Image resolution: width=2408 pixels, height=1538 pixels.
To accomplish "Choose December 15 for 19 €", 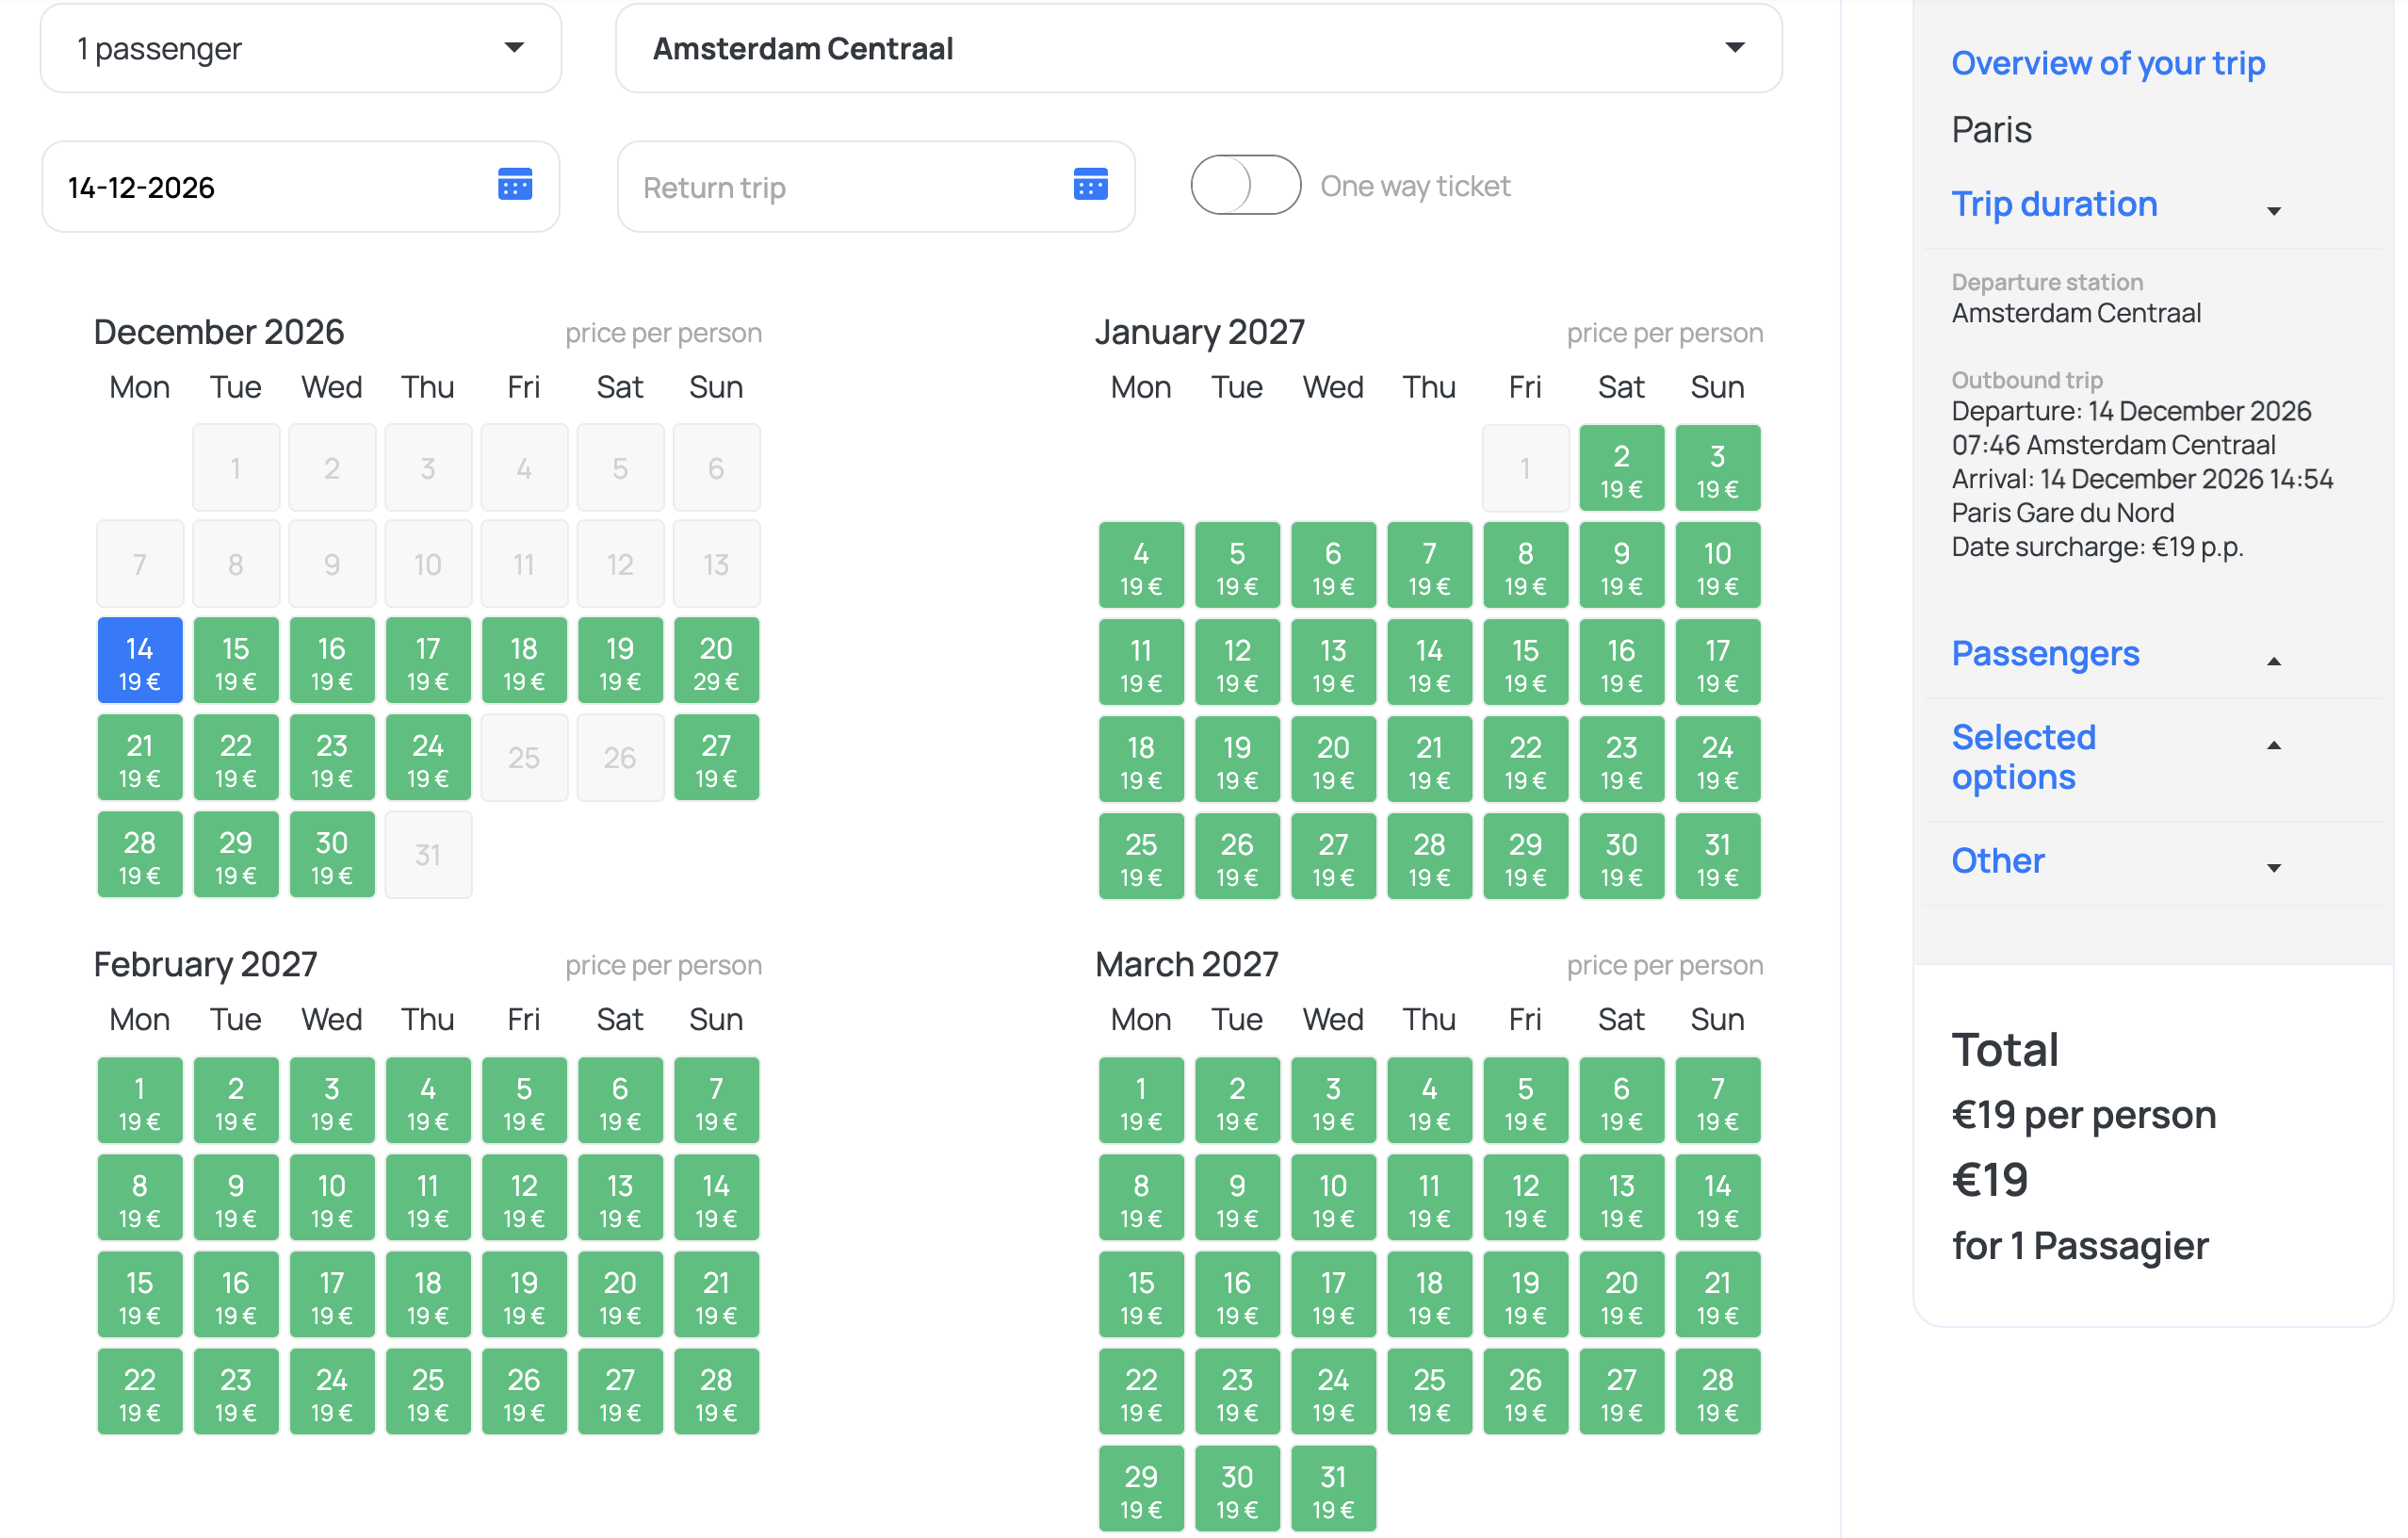I will [236, 661].
